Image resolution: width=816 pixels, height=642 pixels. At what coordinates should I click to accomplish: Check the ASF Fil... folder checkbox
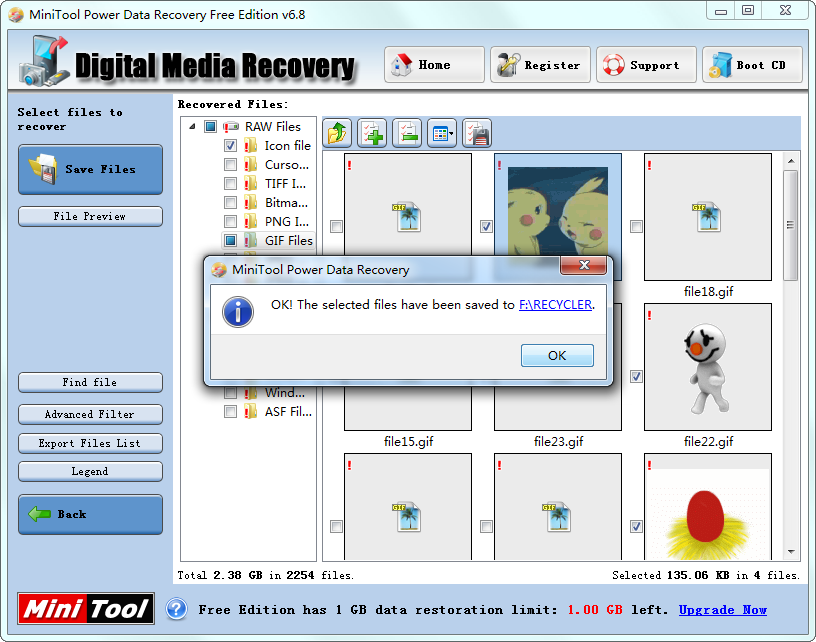tap(231, 412)
